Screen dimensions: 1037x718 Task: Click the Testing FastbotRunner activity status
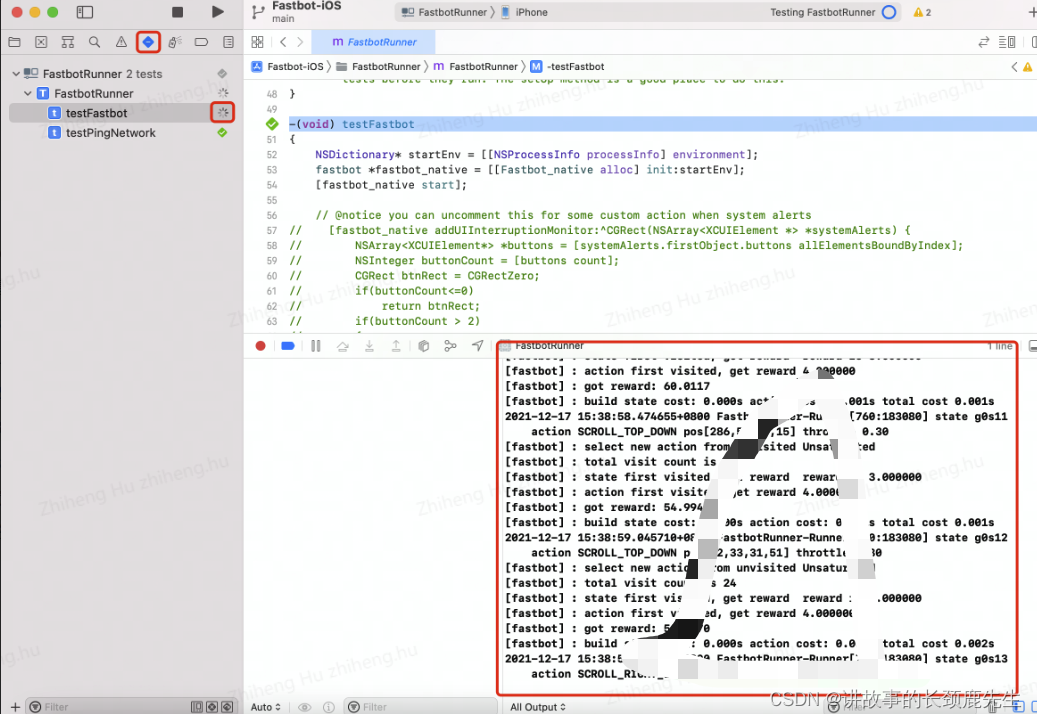(822, 12)
